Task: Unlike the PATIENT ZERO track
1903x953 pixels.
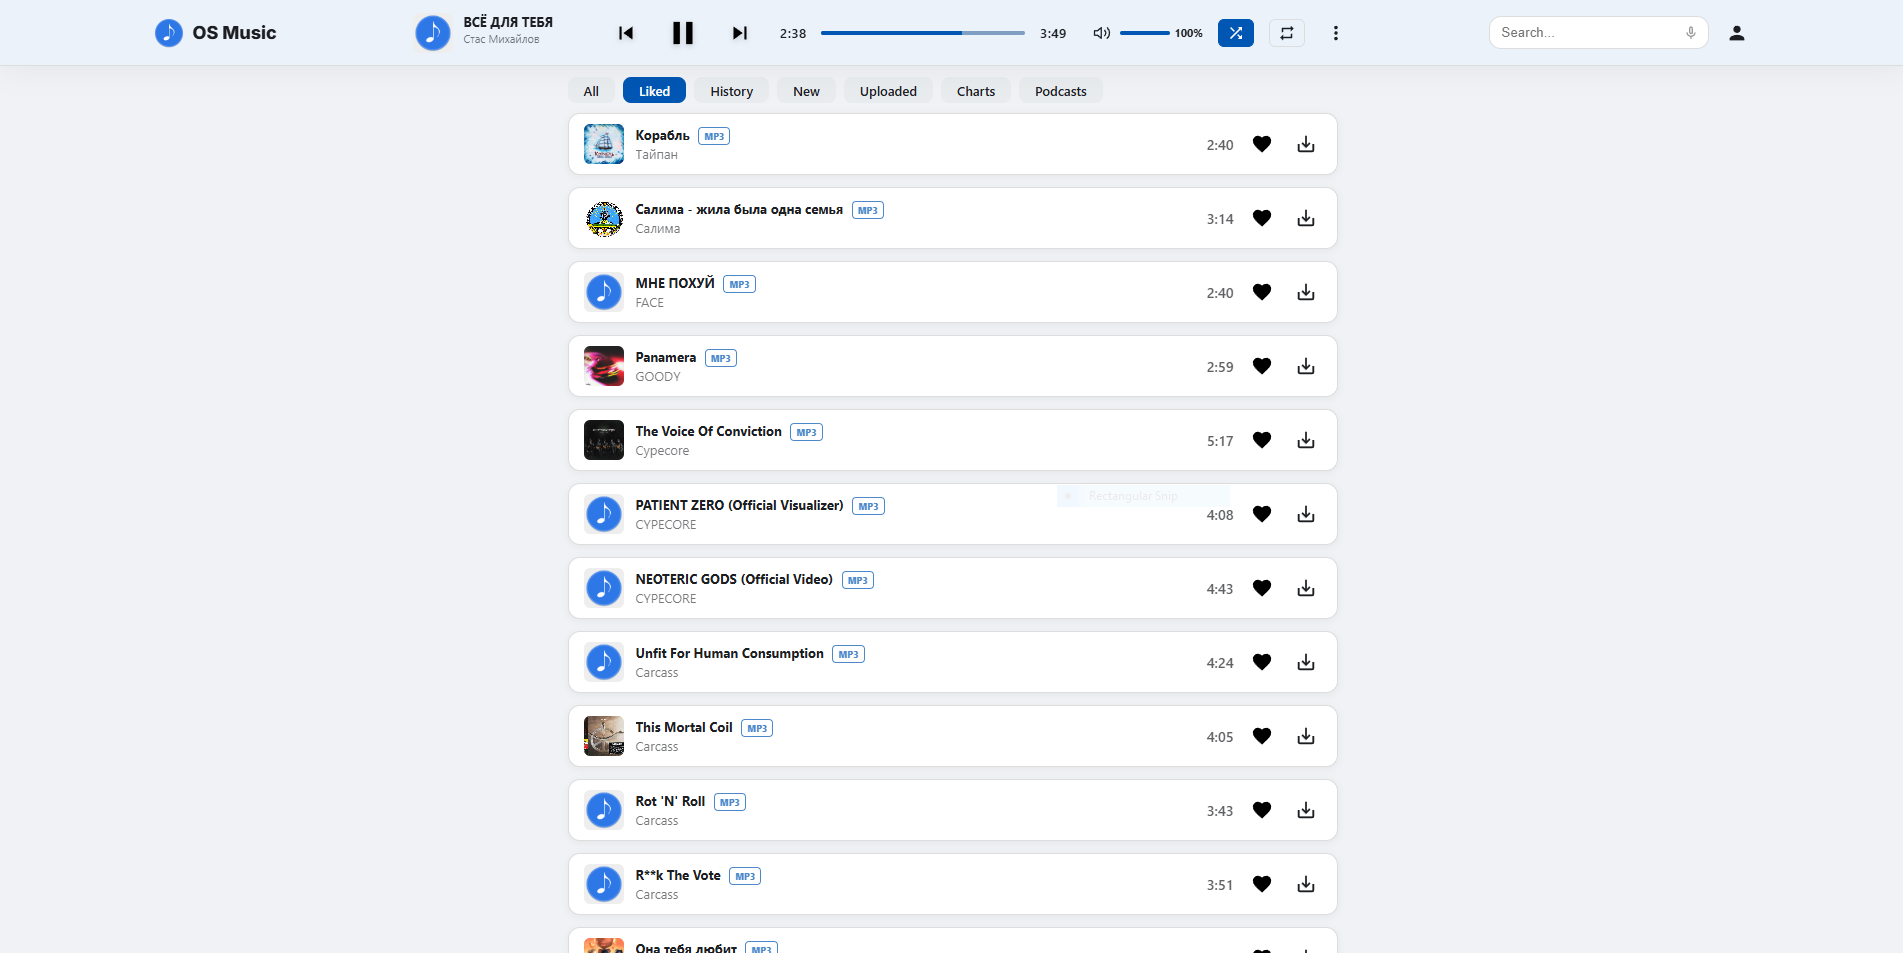Action: pos(1262,514)
